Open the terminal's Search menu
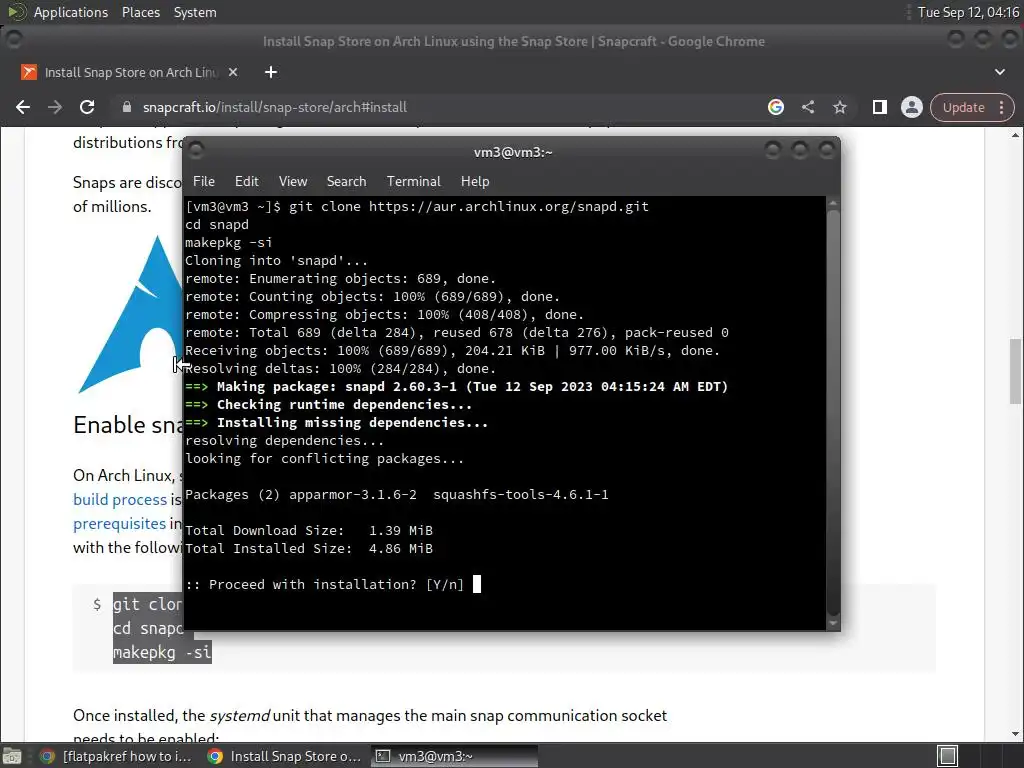Viewport: 1024px width, 768px height. point(346,182)
